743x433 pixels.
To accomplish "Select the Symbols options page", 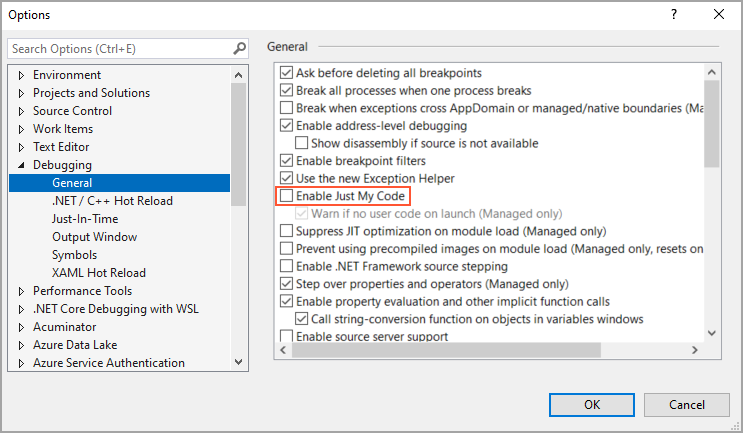I will [x=75, y=255].
